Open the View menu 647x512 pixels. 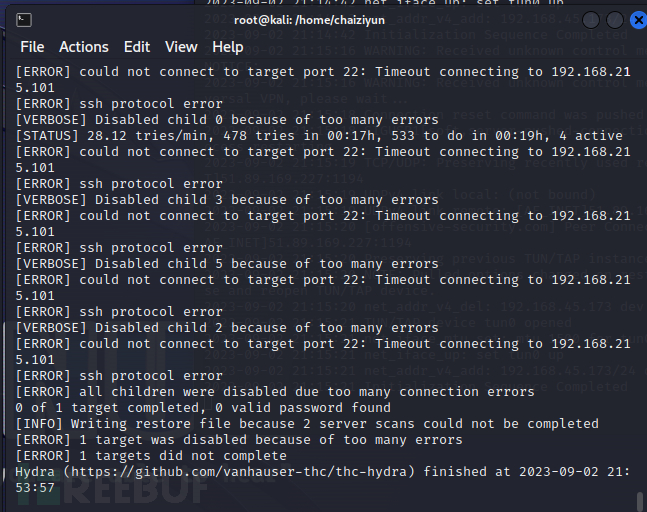click(181, 47)
